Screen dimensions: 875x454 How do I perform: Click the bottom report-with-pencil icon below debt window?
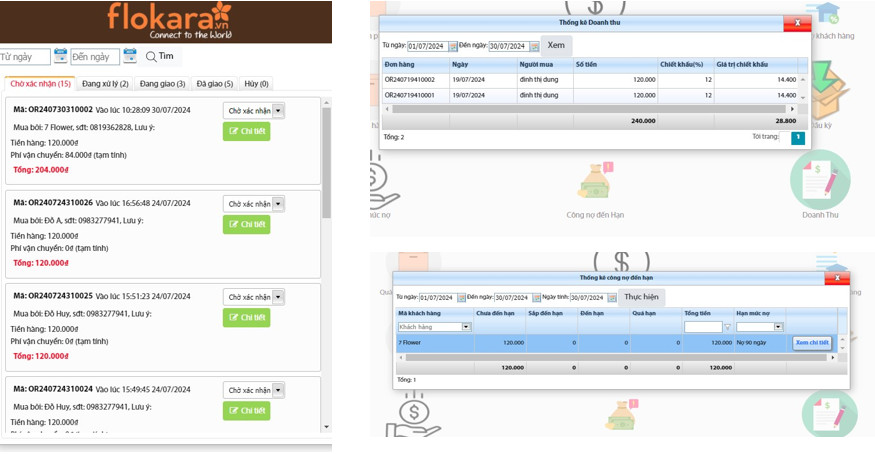(x=830, y=414)
